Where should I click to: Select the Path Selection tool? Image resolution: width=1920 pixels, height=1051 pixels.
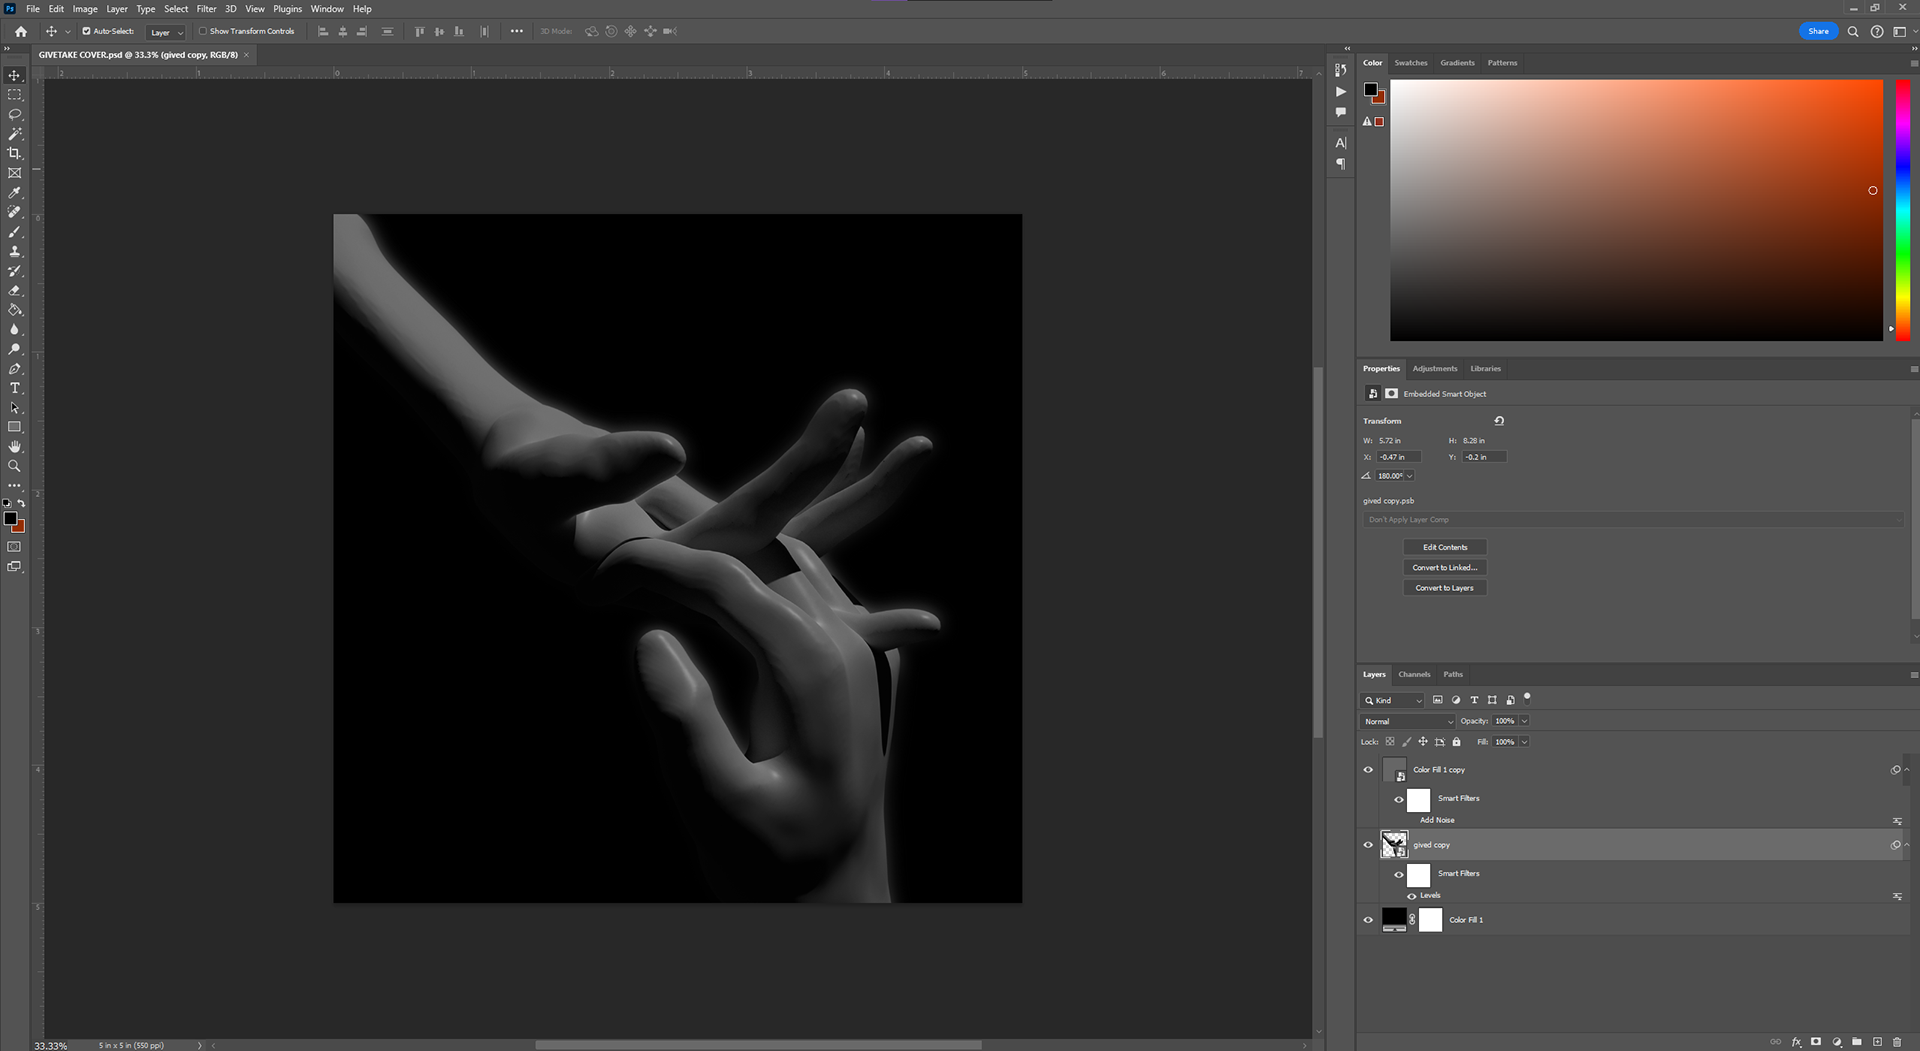15,408
